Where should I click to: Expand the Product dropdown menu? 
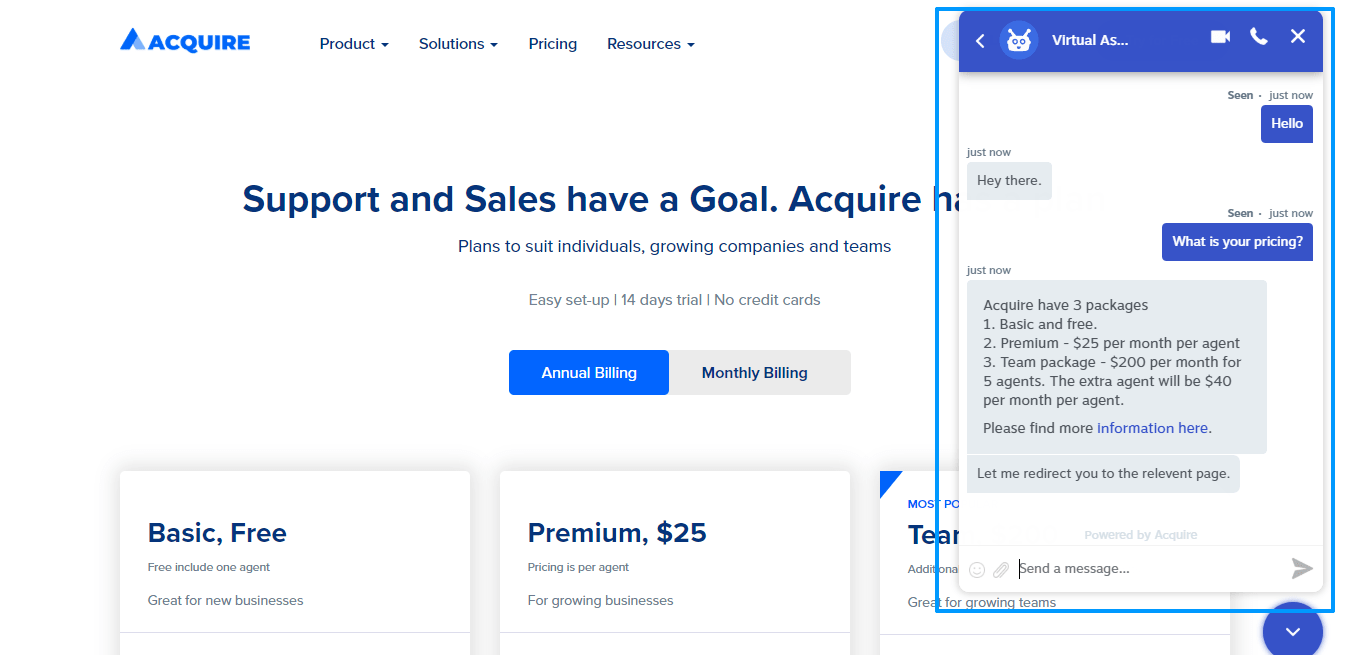pos(354,44)
